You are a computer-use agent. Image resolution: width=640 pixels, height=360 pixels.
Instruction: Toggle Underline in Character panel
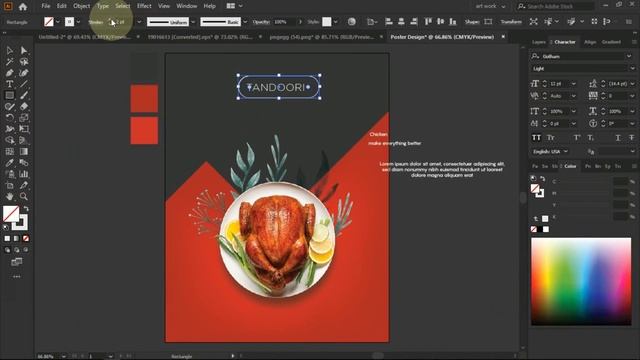(618, 138)
